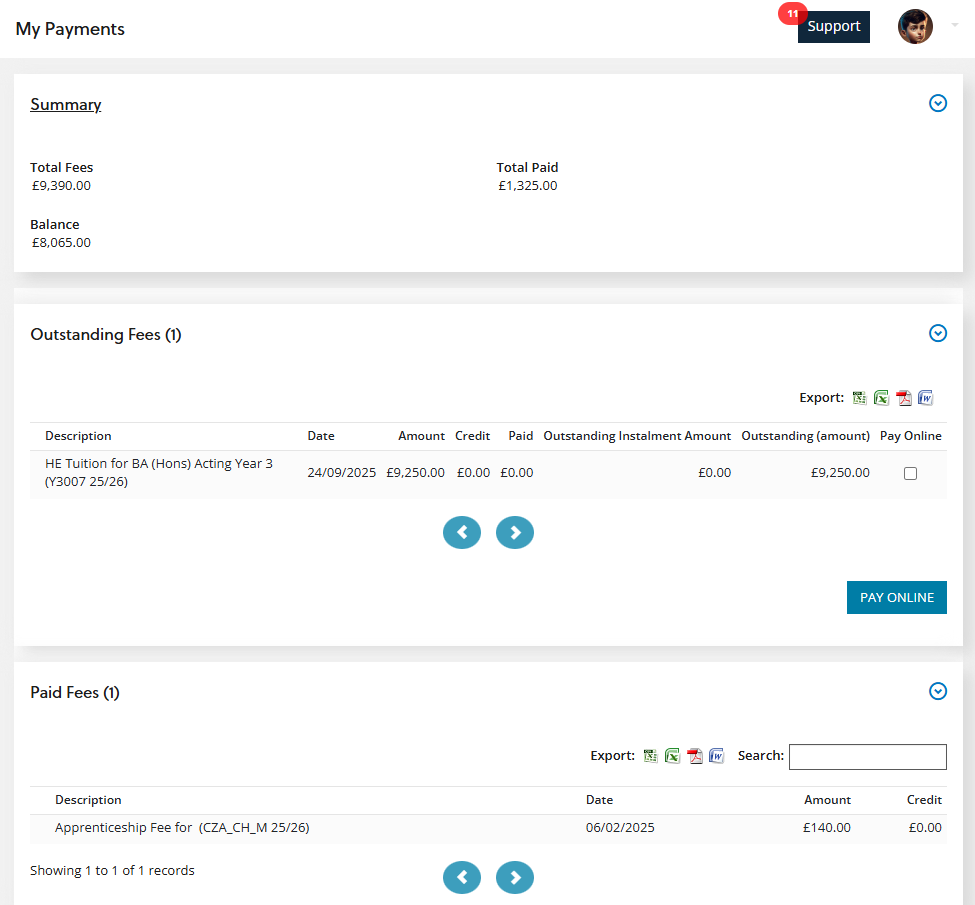
Task: Collapse the Summary section
Action: point(938,103)
